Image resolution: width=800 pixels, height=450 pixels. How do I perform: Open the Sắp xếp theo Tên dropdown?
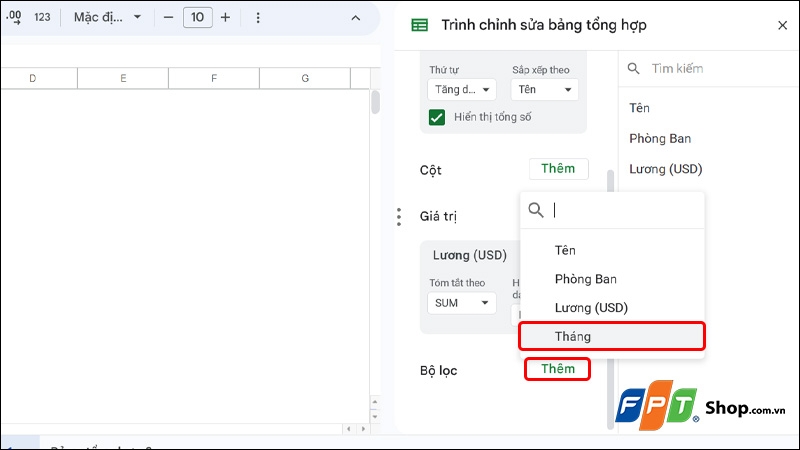544,90
